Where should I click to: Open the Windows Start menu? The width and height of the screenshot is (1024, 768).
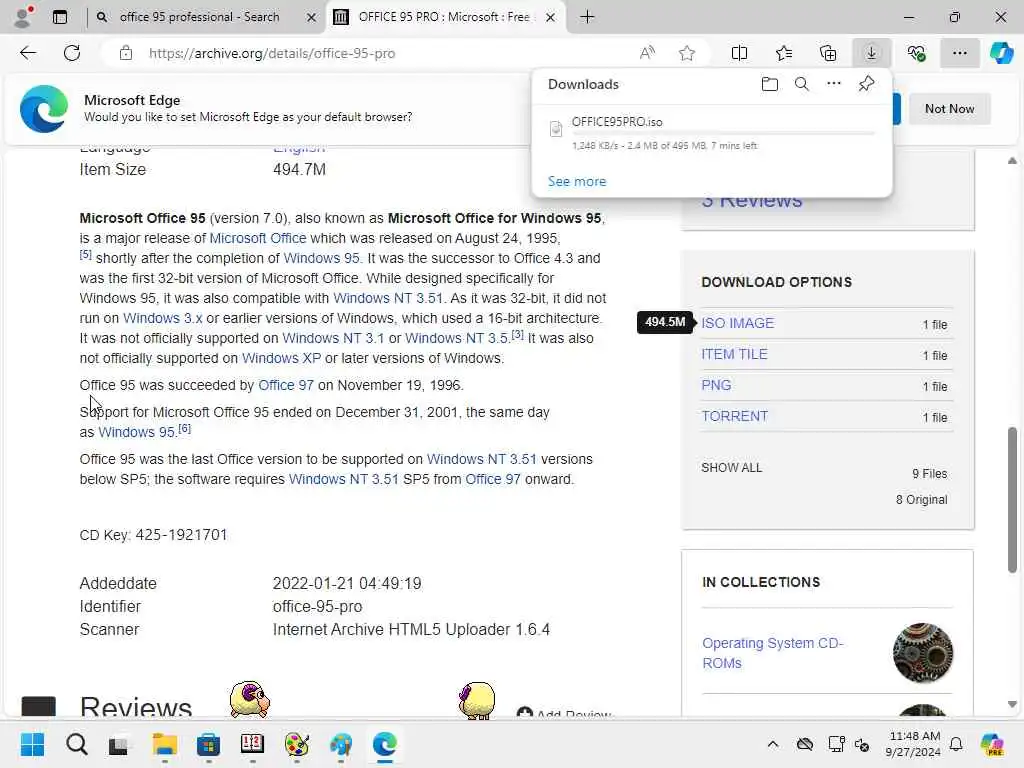32,744
